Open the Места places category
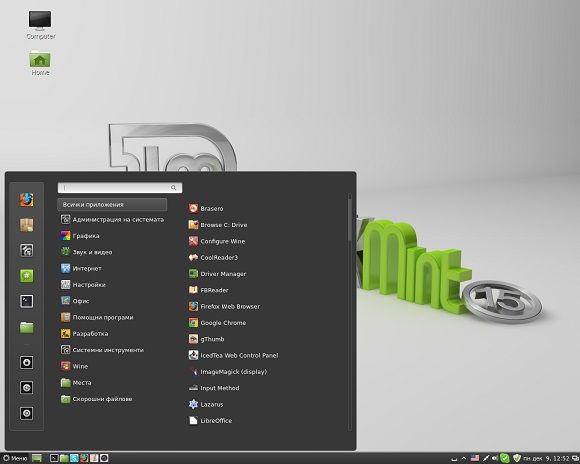Viewport: 580px width, 464px height. [x=76, y=382]
